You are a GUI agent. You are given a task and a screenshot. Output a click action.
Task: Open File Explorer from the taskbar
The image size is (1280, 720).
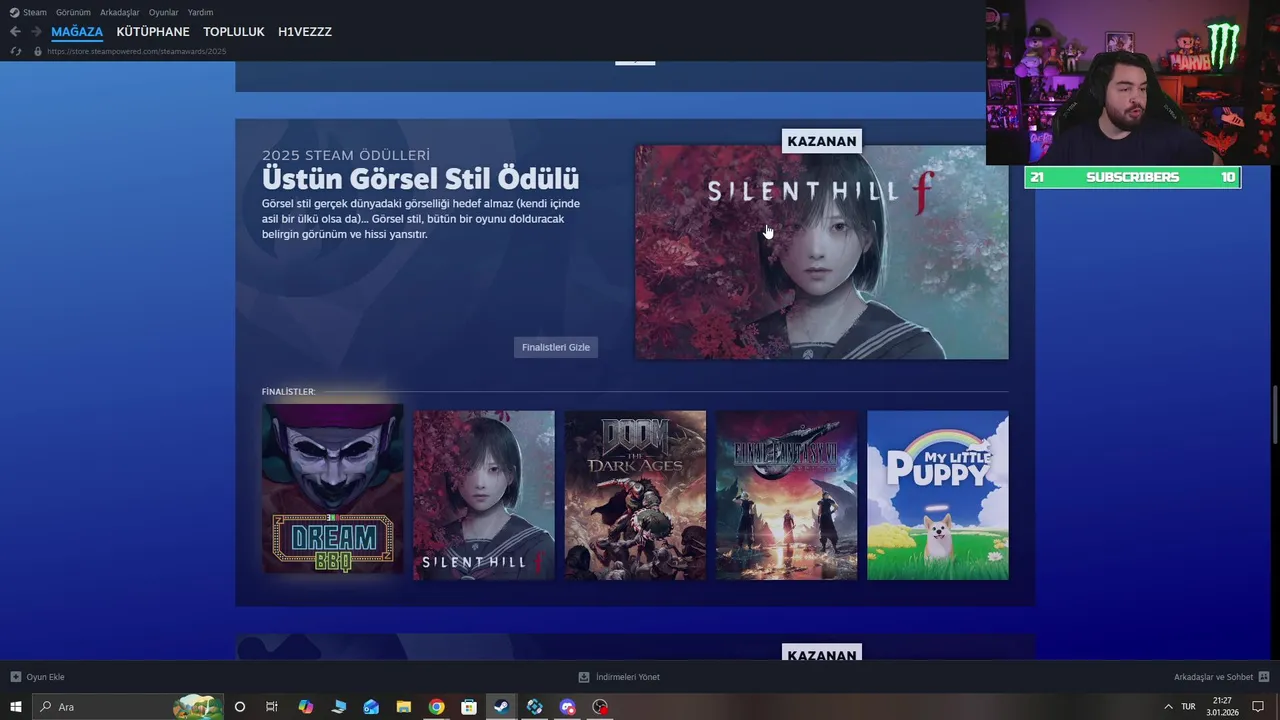(x=404, y=707)
